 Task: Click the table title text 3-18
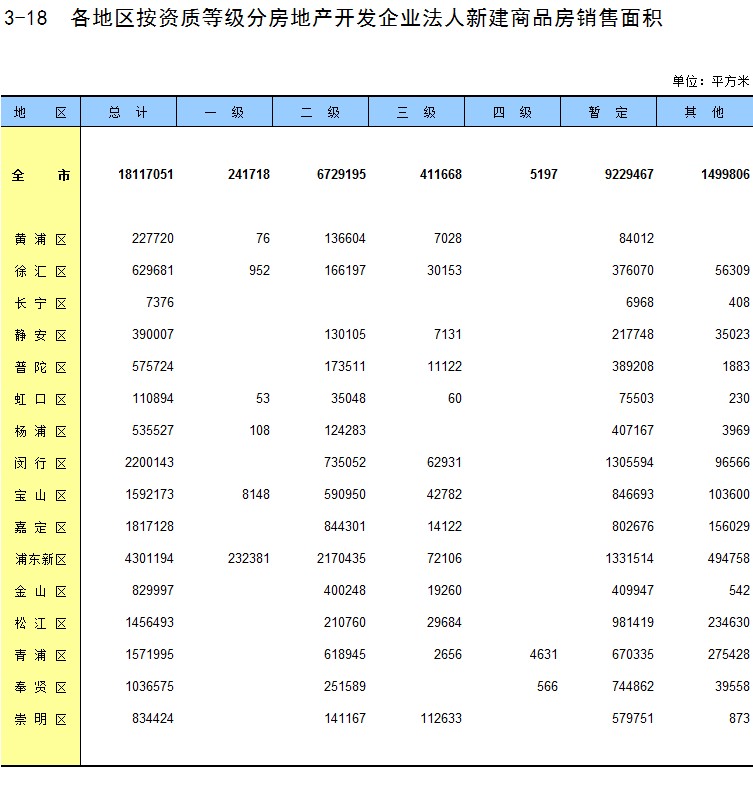(x=25, y=19)
